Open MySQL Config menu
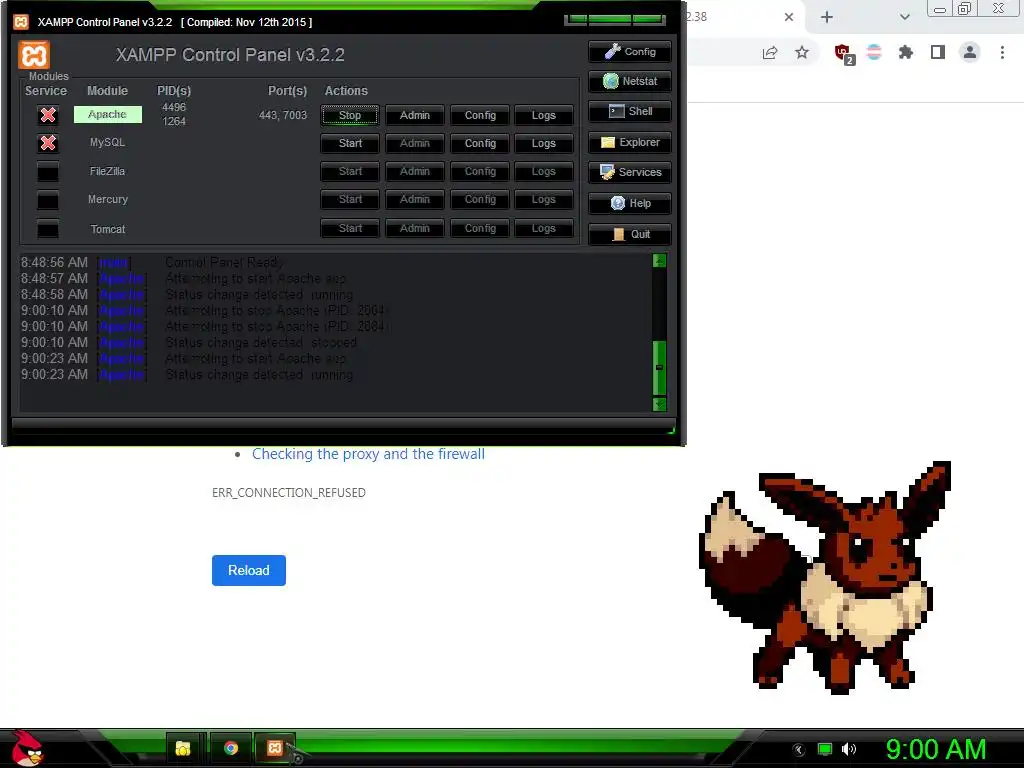 pos(480,144)
